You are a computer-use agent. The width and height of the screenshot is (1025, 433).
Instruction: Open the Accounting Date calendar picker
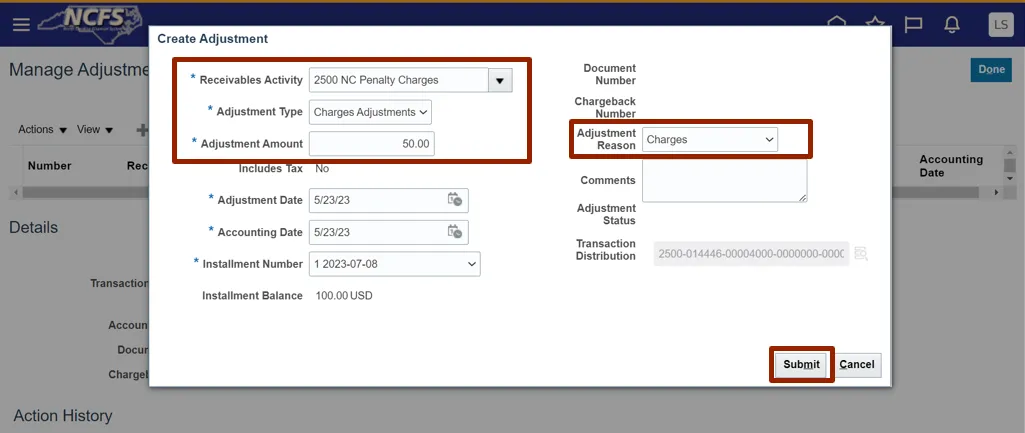click(x=455, y=232)
